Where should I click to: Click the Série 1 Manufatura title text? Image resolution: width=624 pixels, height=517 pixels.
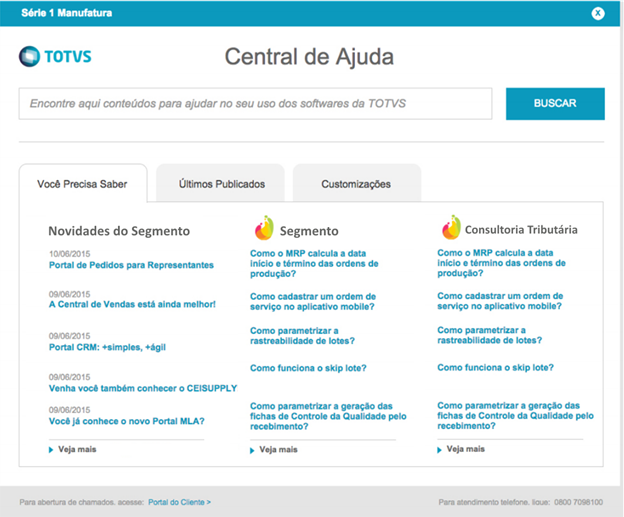[x=67, y=13]
